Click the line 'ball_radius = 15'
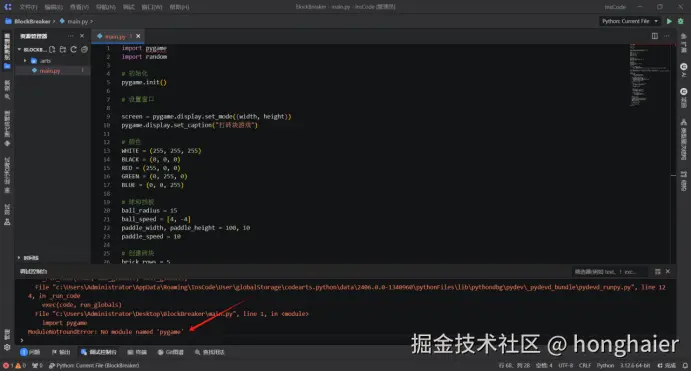Screen dimensions: 692x371 [x=149, y=211]
